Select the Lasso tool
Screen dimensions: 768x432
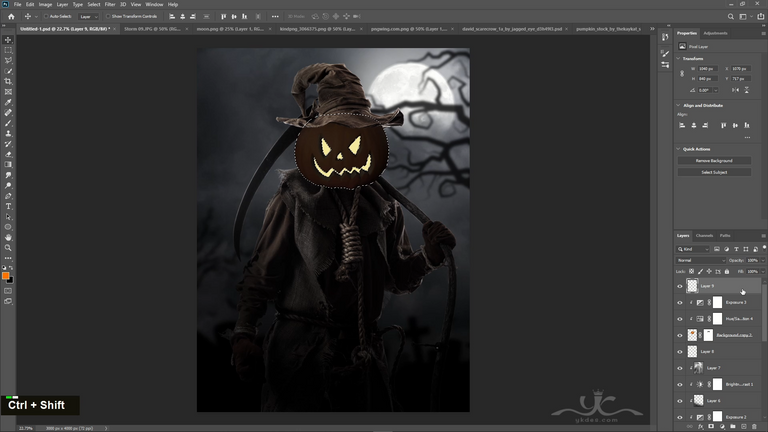pyautogui.click(x=8, y=60)
